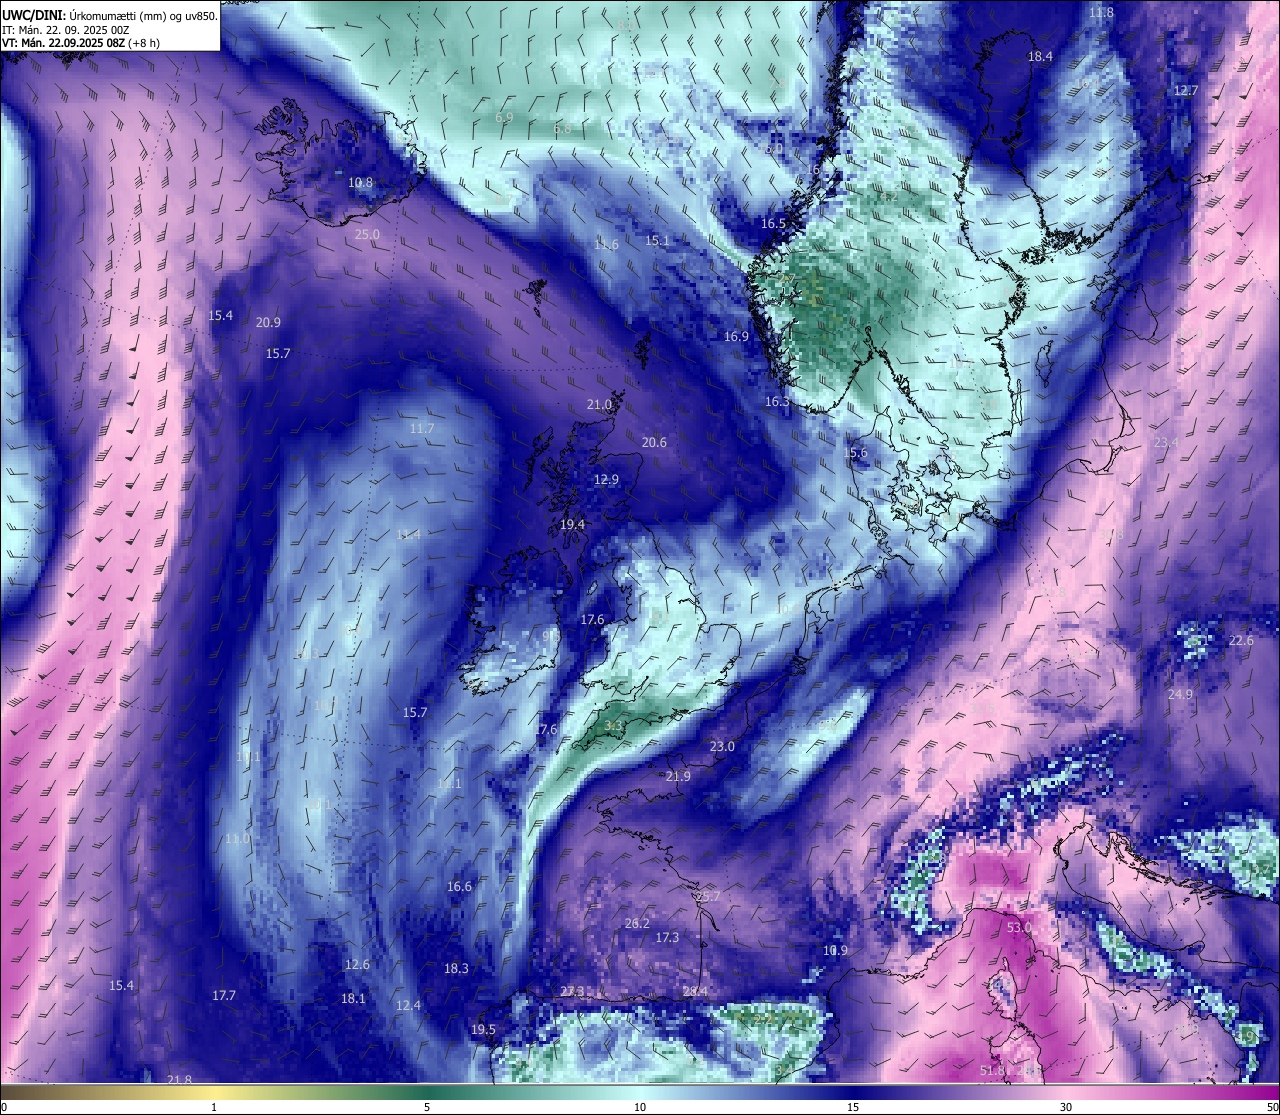This screenshot has width=1280, height=1115.
Task: Click the '21.9' value near Normandy
Action: point(678,777)
